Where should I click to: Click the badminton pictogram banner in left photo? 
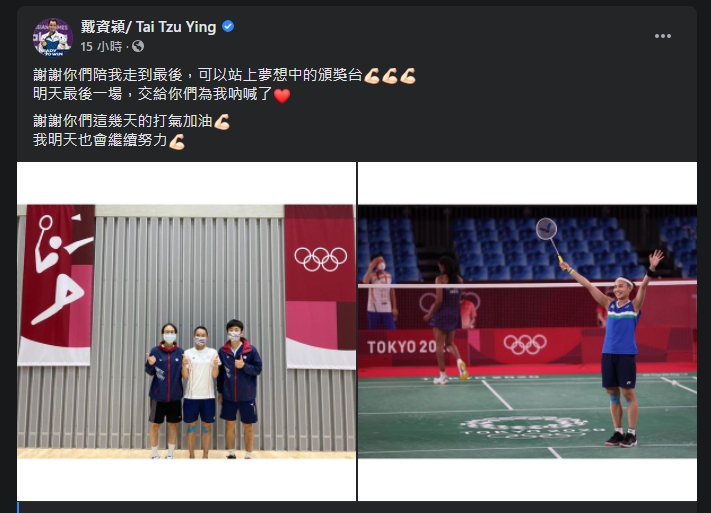pyautogui.click(x=57, y=285)
